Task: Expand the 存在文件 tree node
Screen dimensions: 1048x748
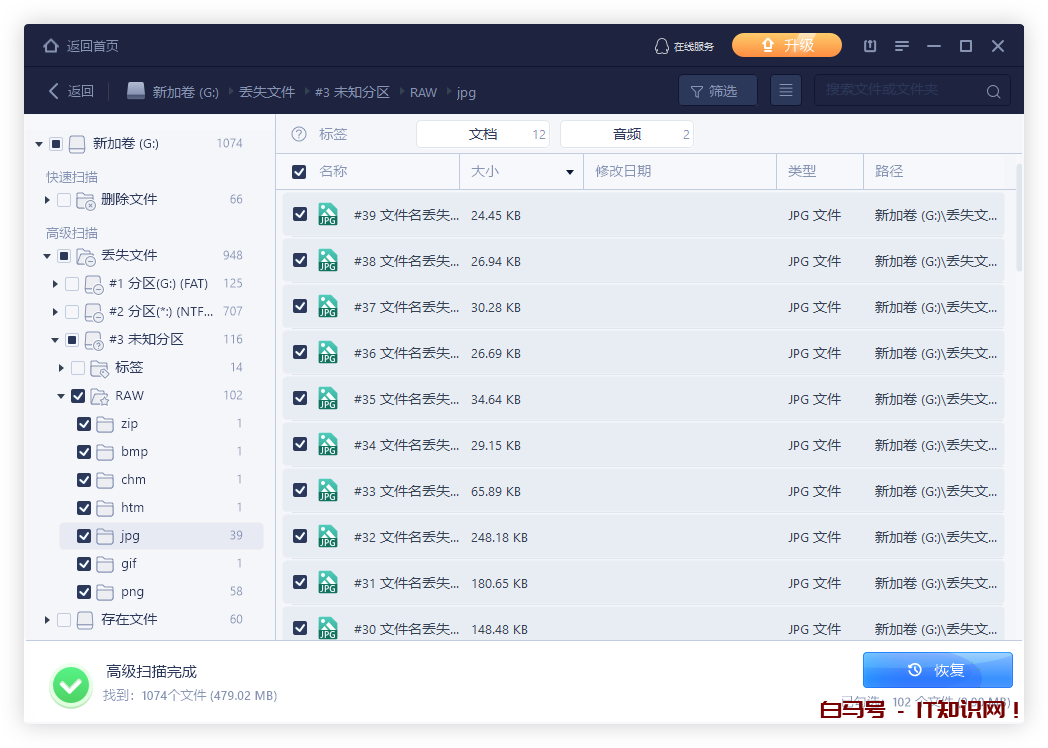Action: click(47, 619)
